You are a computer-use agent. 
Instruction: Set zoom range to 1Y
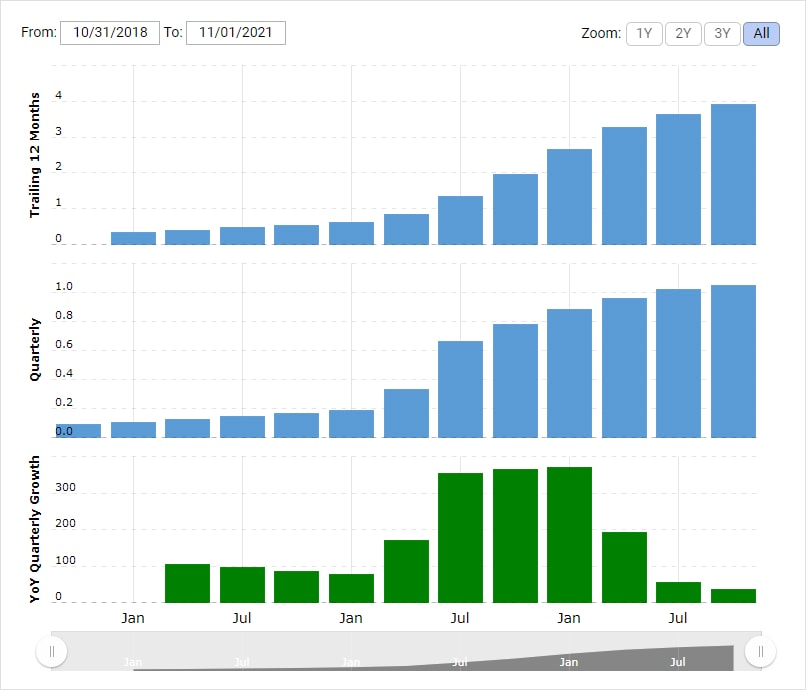(644, 33)
